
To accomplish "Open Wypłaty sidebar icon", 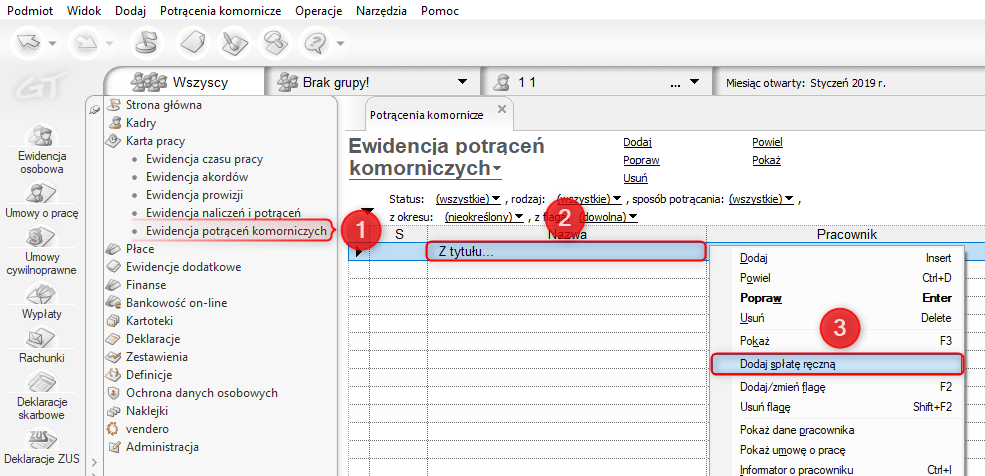I will [42, 303].
